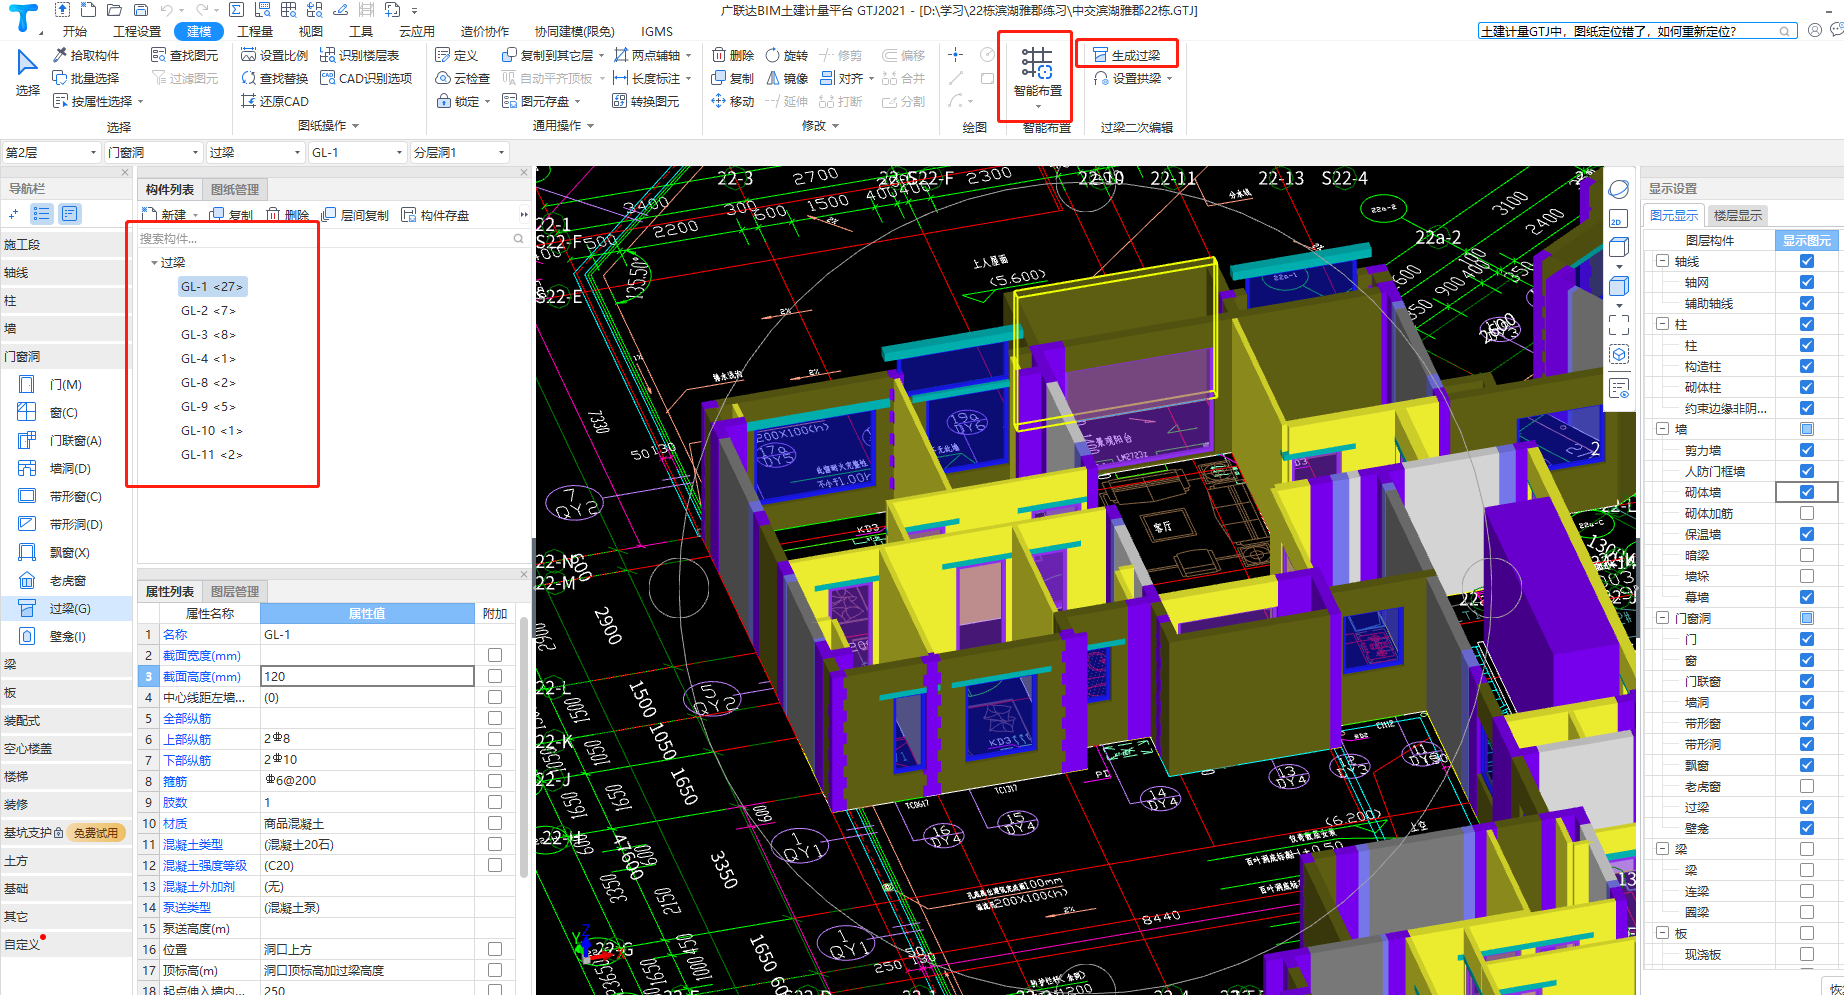Open the GL-1 component dropdown

coord(357,152)
